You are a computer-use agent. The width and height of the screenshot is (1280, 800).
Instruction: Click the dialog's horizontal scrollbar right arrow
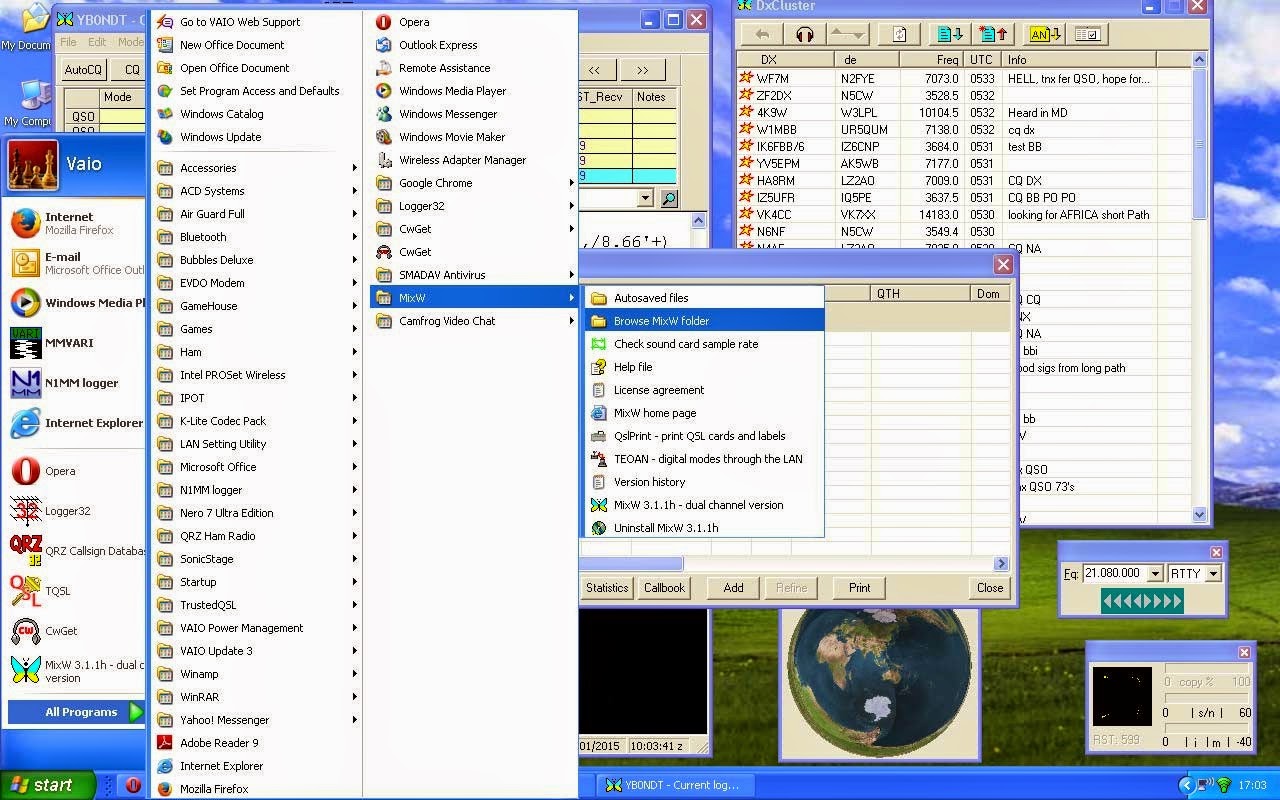[1000, 563]
